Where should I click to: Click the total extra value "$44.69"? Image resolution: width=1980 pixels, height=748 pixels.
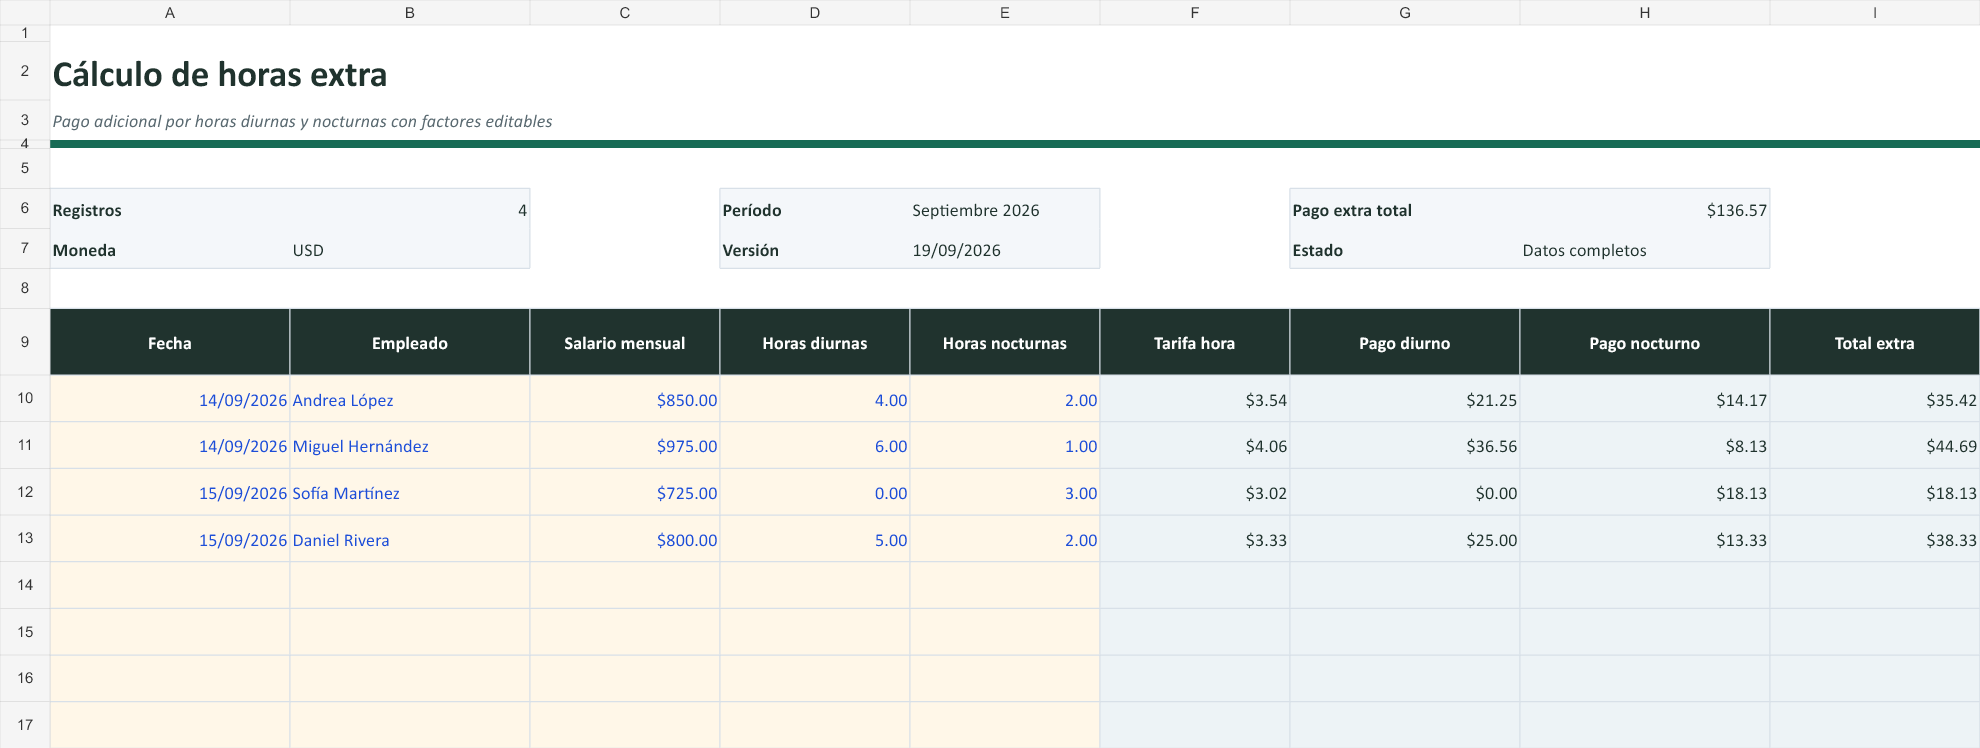pos(1875,446)
